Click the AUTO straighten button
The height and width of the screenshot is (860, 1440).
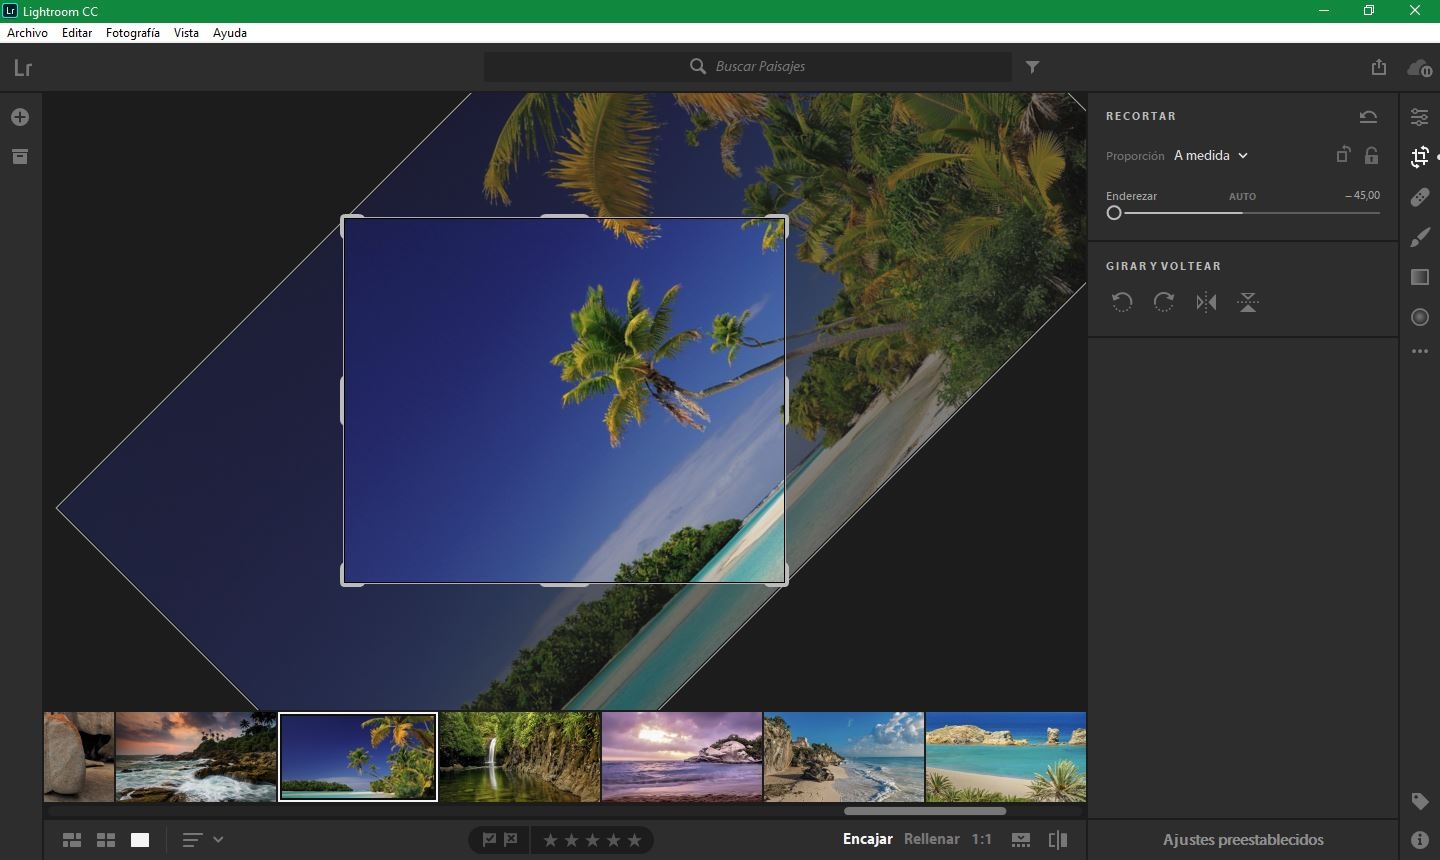(1242, 197)
